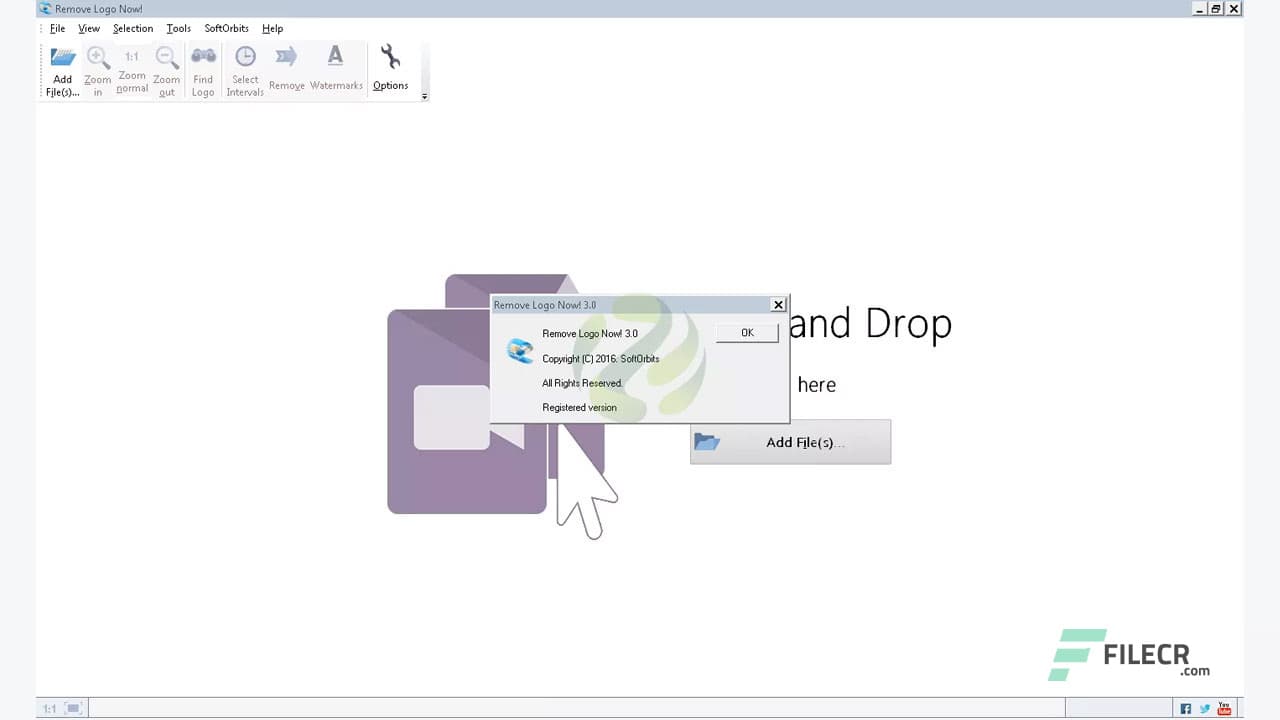
Task: Click the Twitter icon in the status bar
Action: [1205, 707]
